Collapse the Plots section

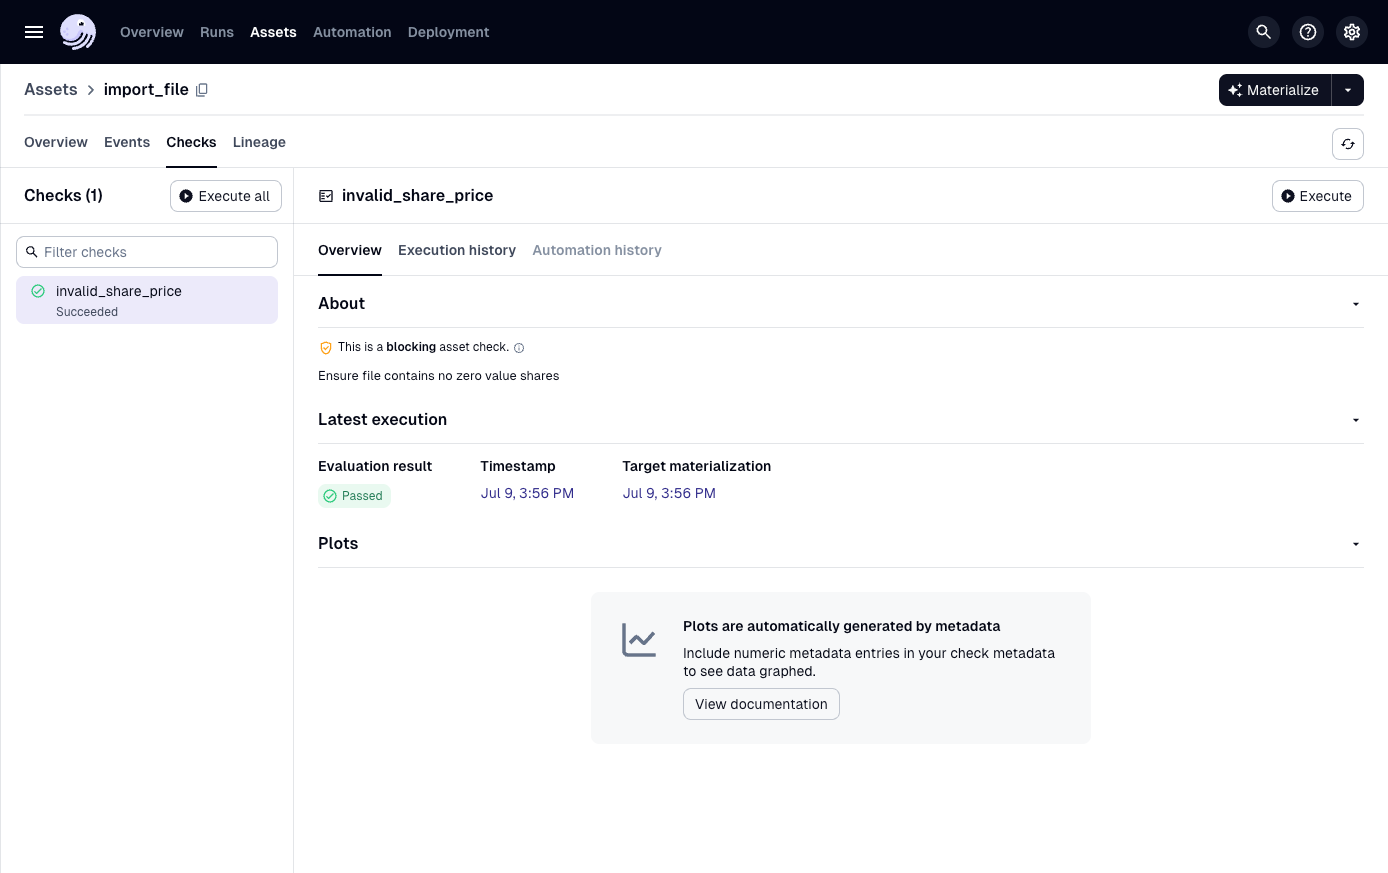pyautogui.click(x=1355, y=543)
